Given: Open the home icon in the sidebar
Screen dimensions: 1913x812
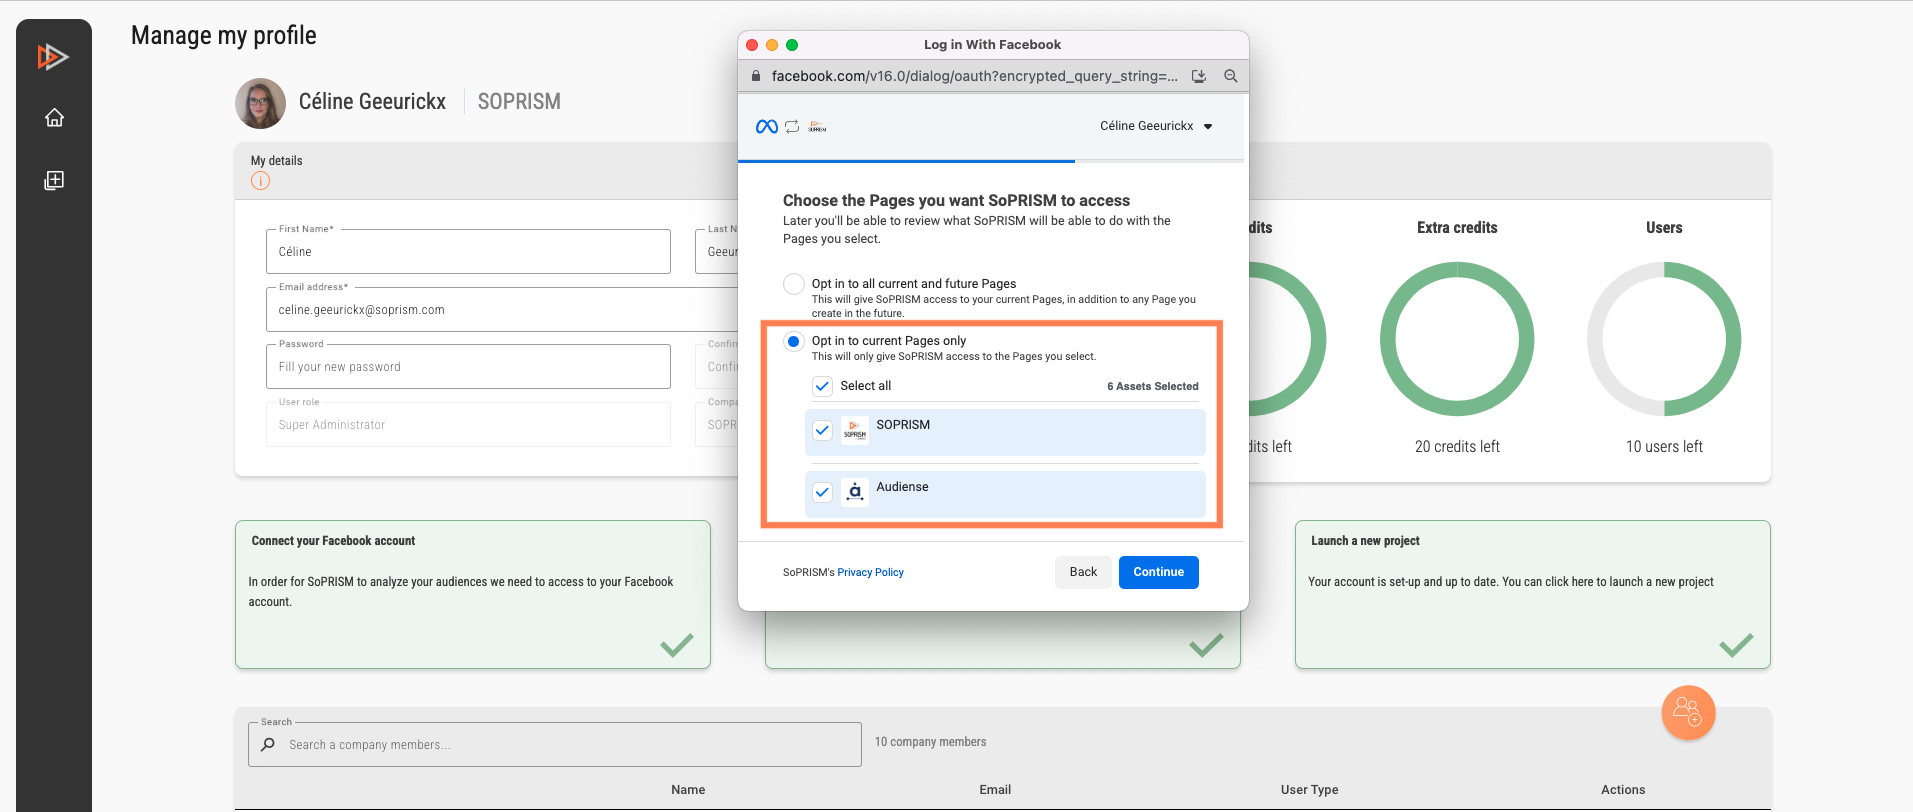Looking at the screenshot, I should 54,118.
